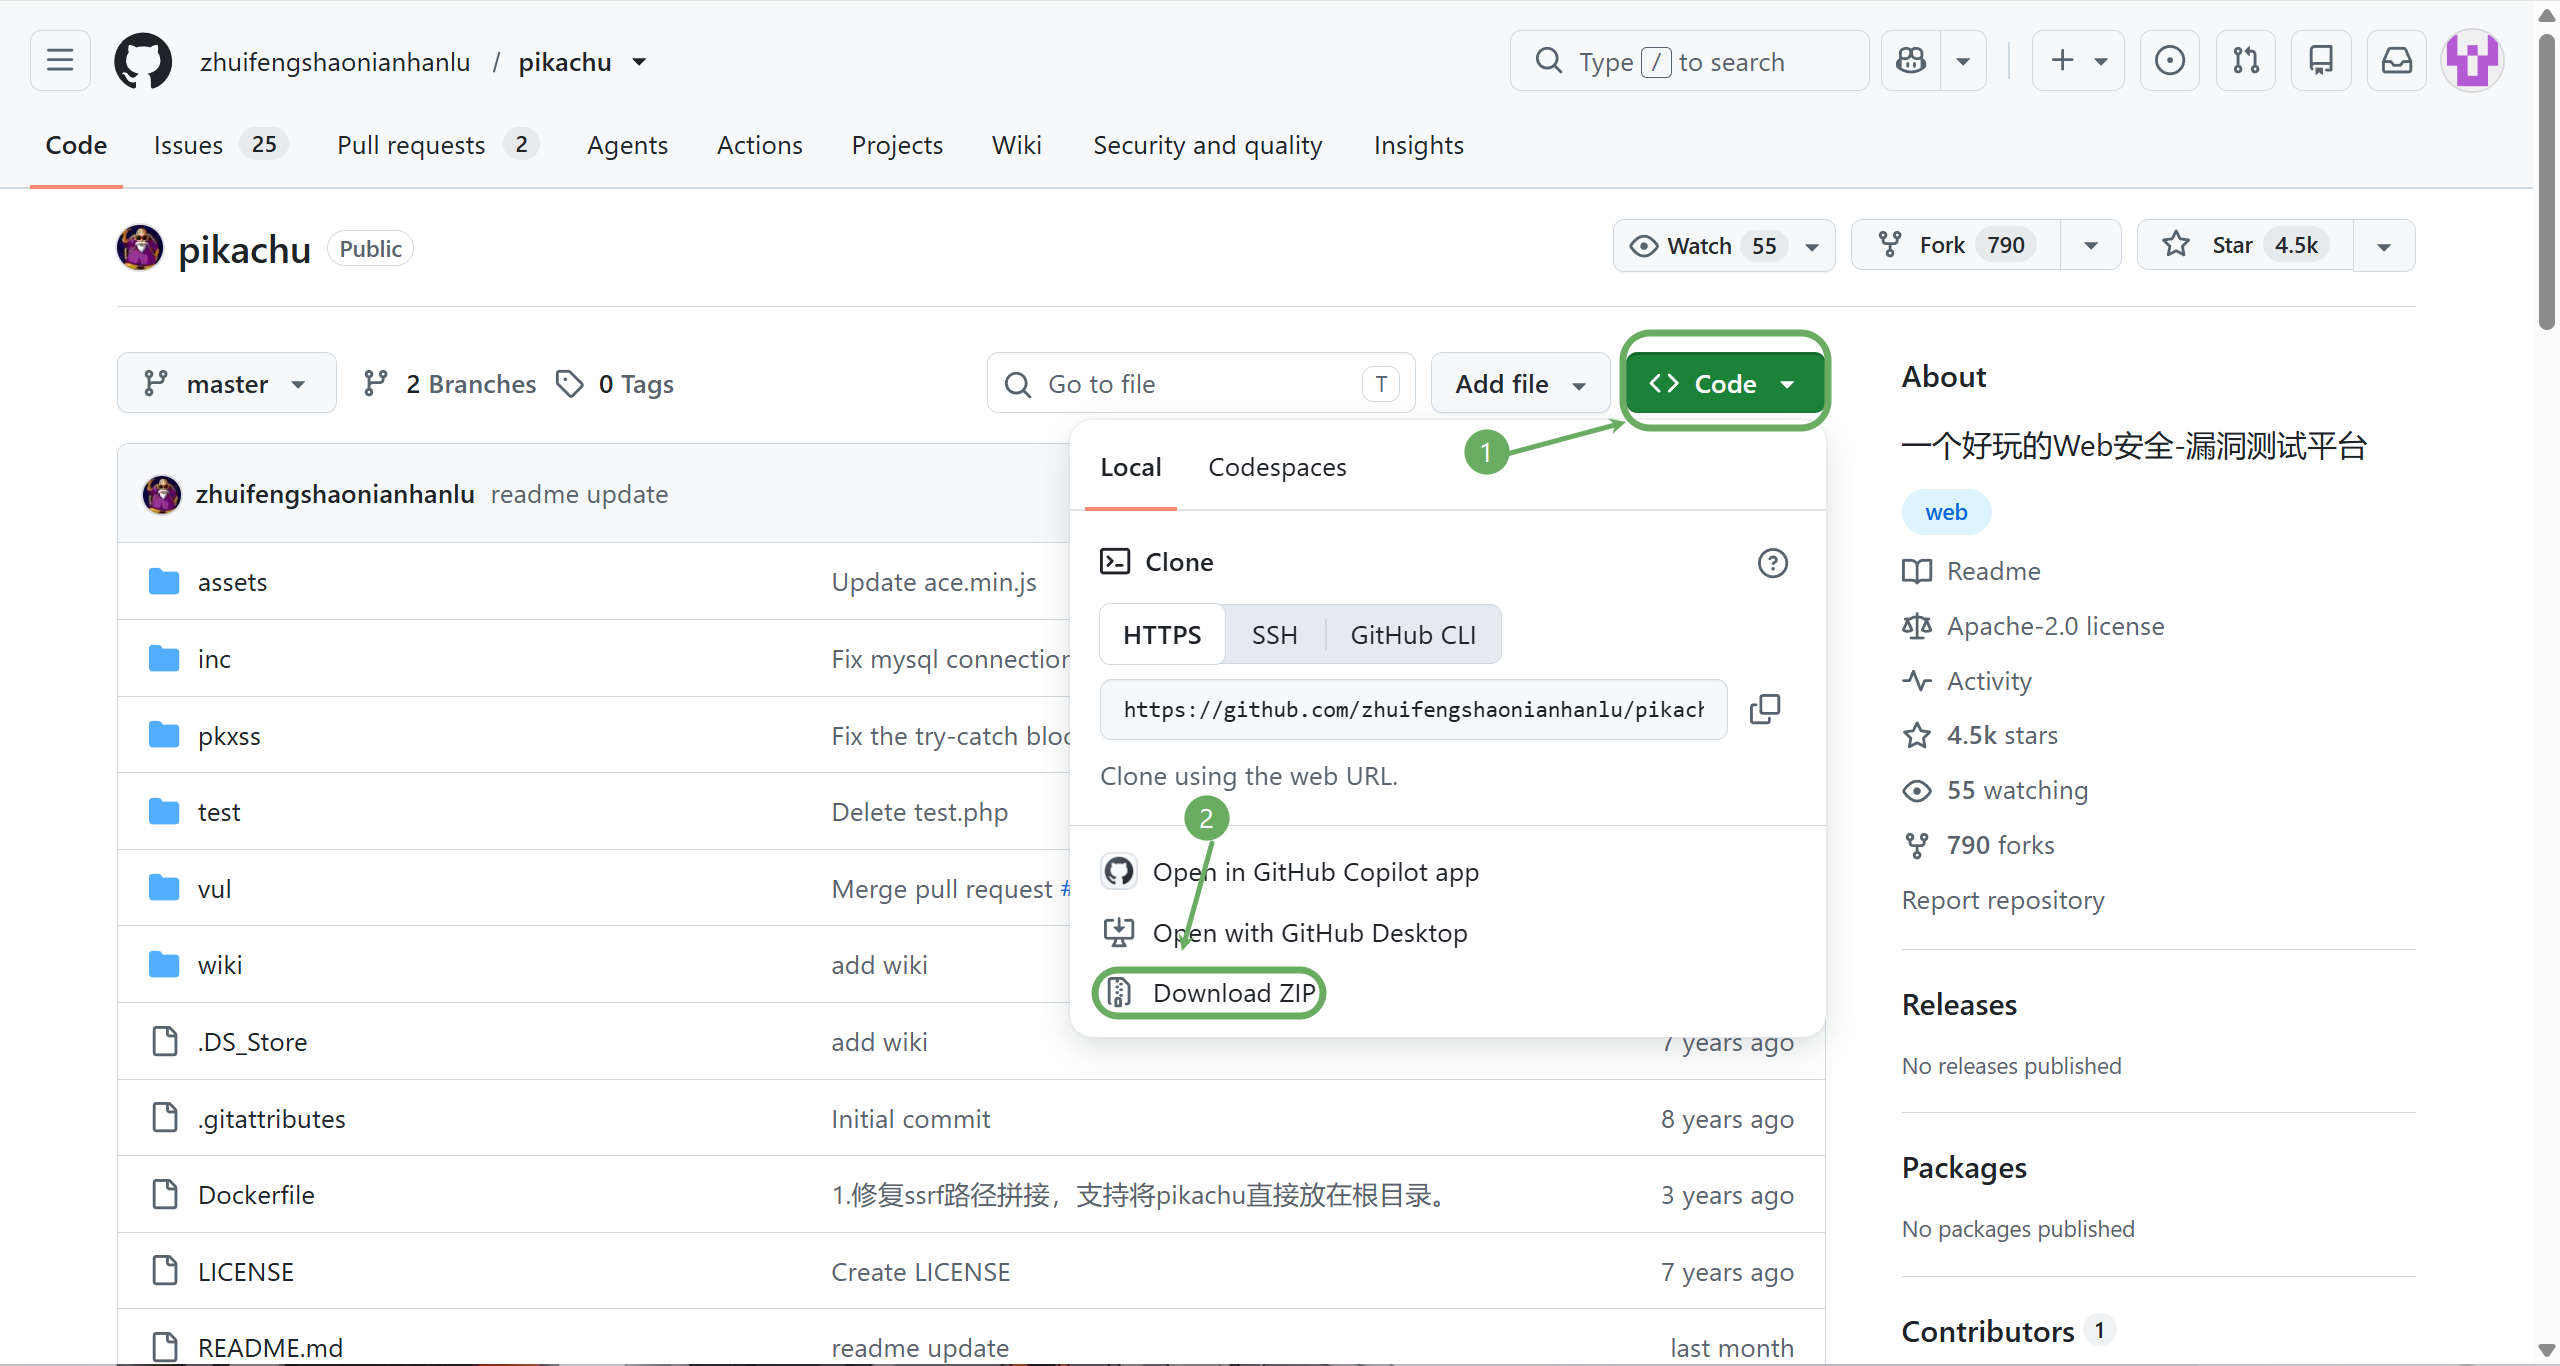The height and width of the screenshot is (1366, 2560).
Task: Click the pikachu repository owner avatar
Action: [140, 247]
